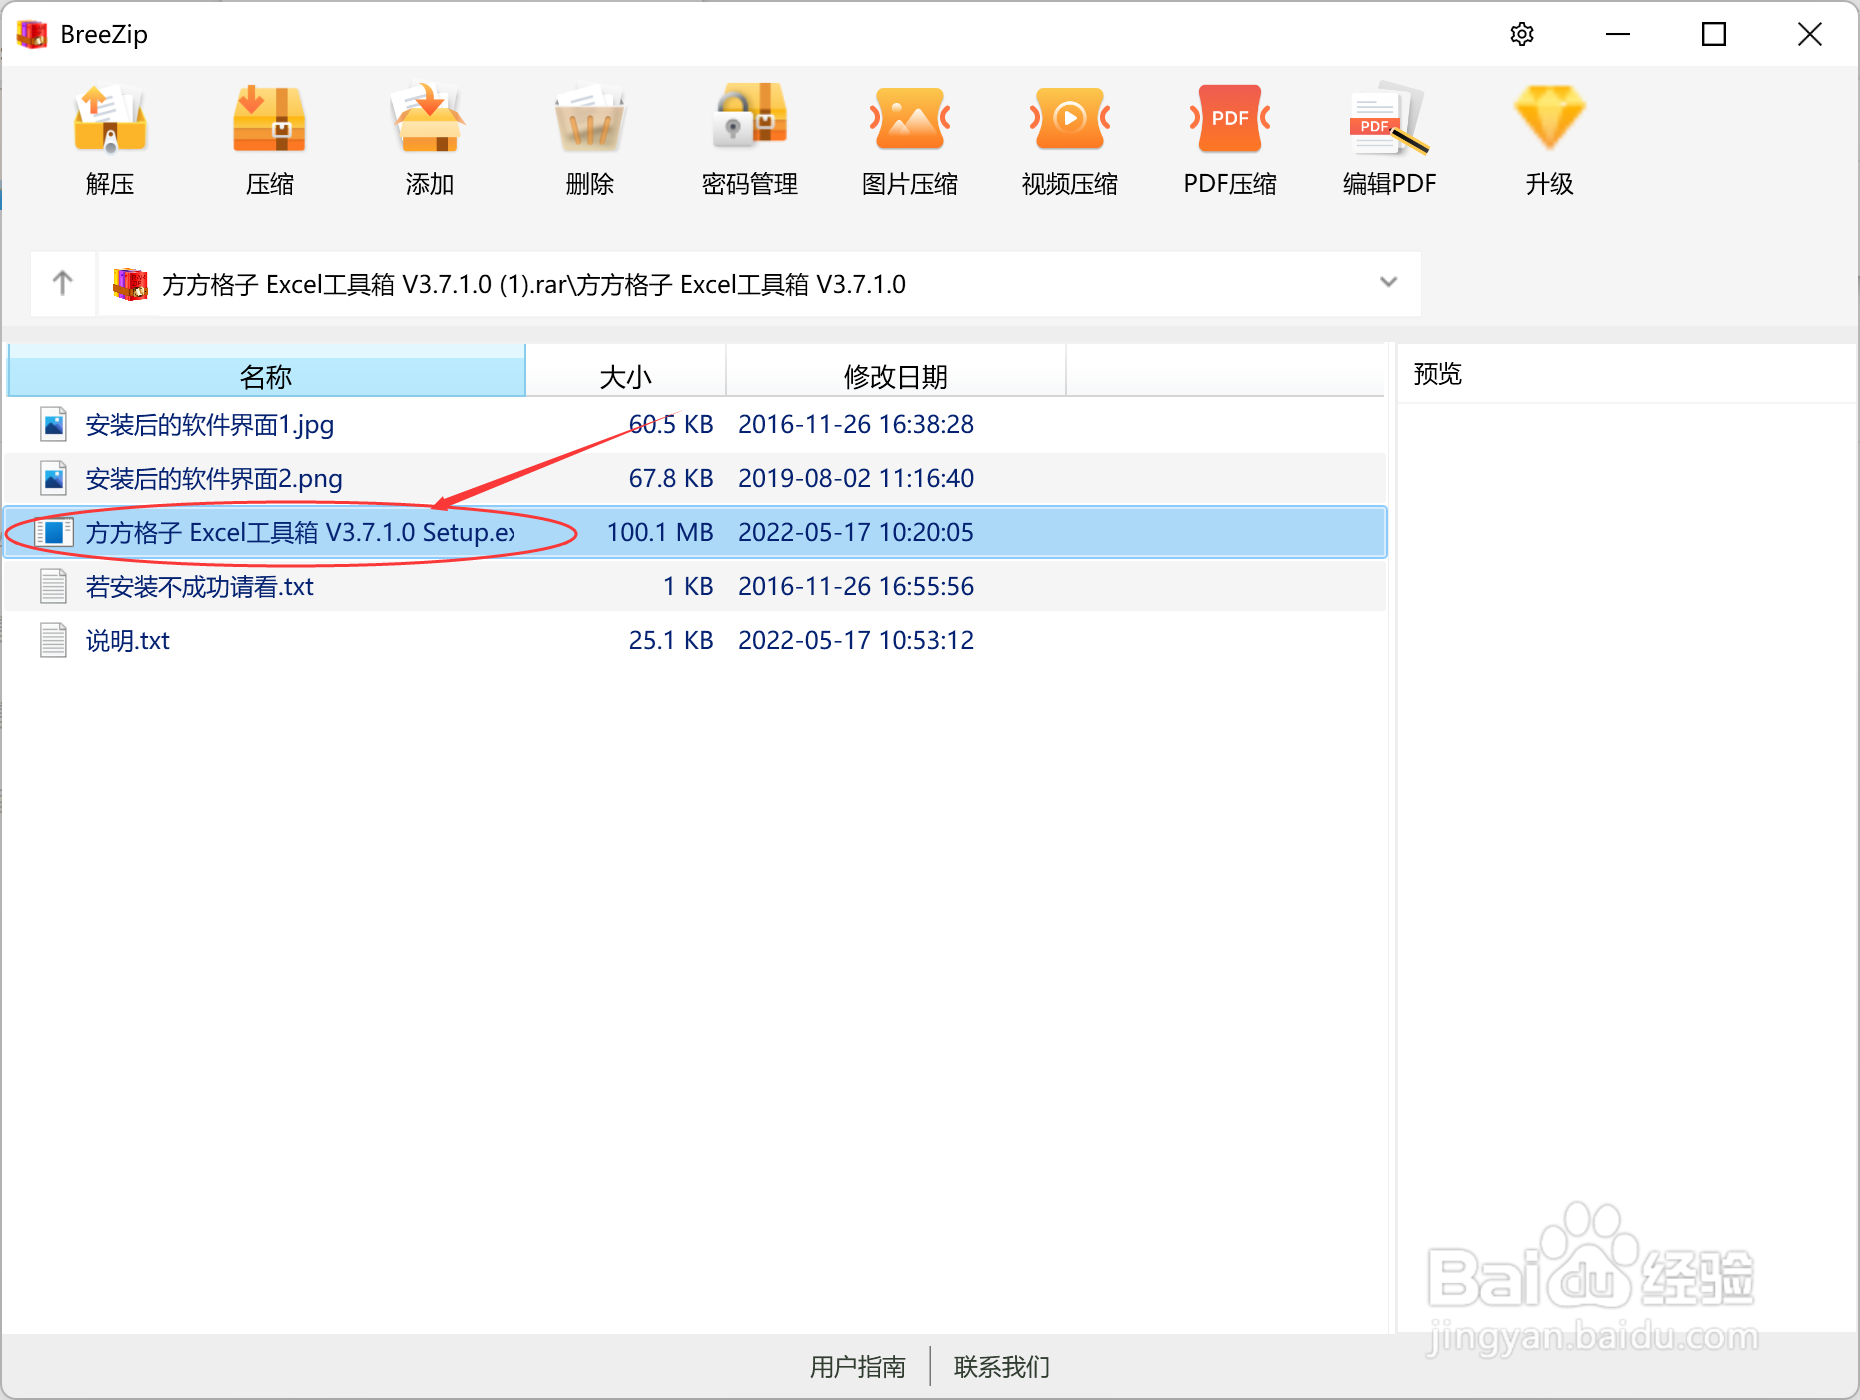1860x1400 pixels.
Task: Select the Setup.exe file icon
Action: [54, 532]
